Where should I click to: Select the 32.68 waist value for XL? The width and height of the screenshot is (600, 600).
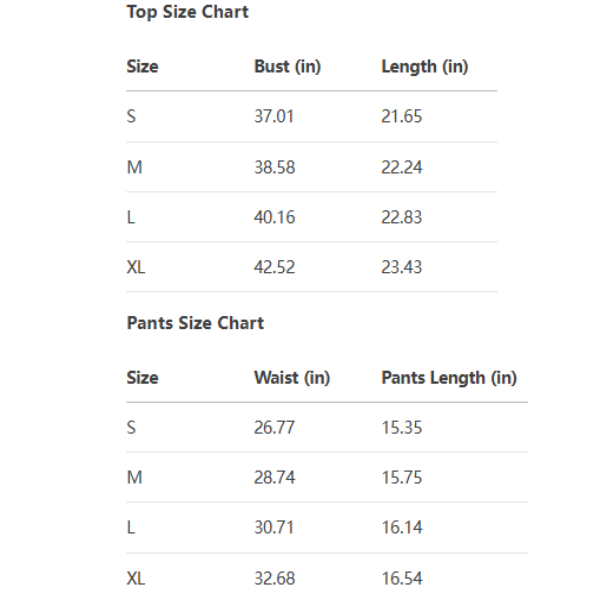tap(274, 578)
